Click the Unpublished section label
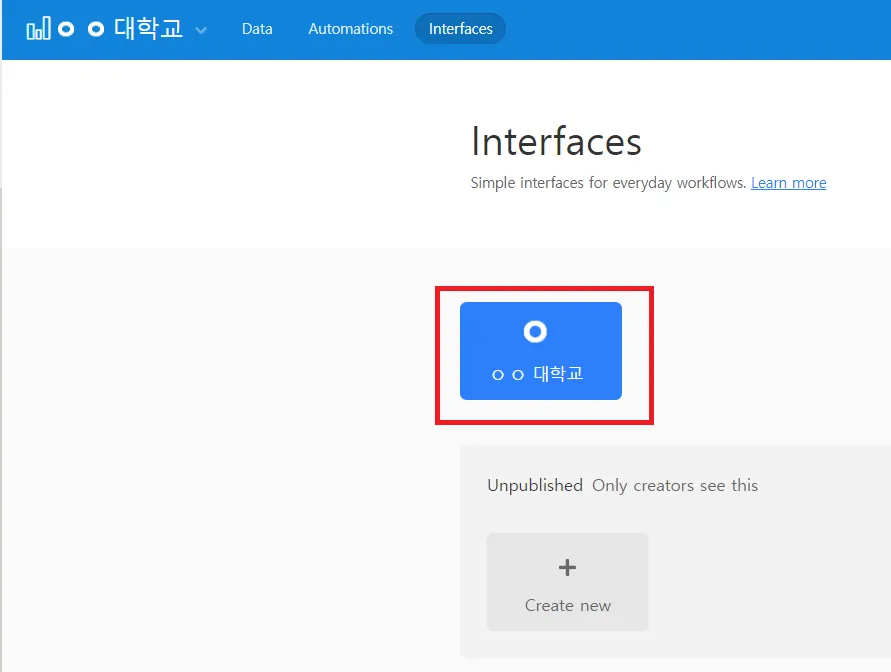Image resolution: width=891 pixels, height=672 pixels. click(x=535, y=485)
